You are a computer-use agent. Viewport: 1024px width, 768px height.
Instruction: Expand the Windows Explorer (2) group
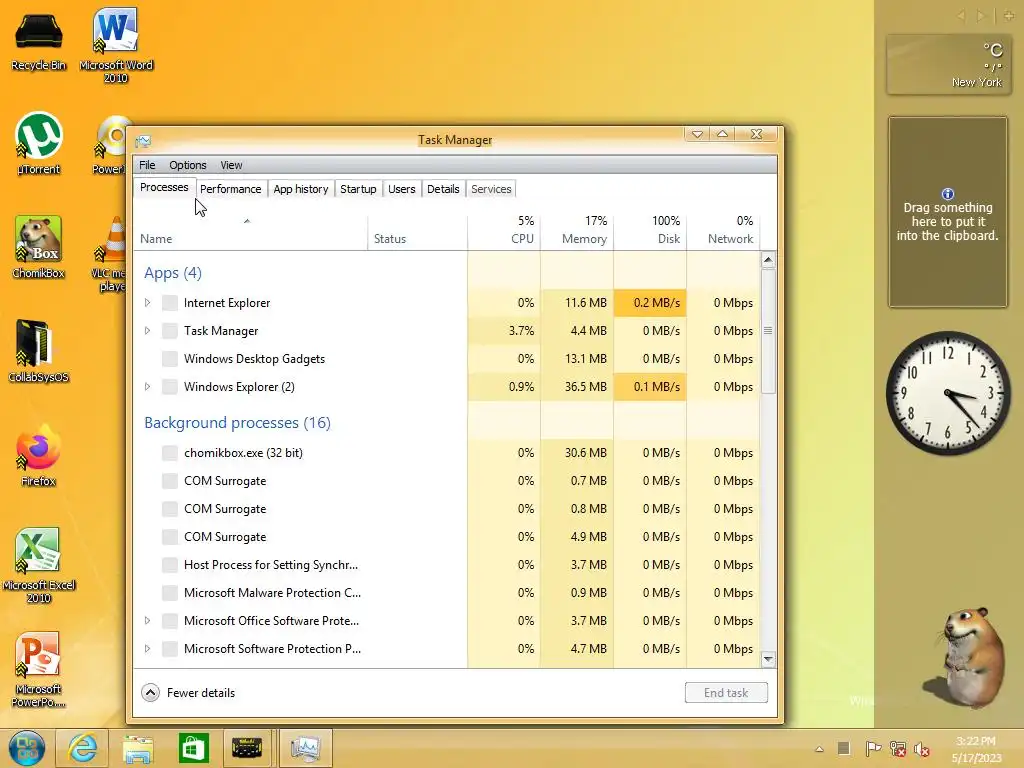click(148, 387)
